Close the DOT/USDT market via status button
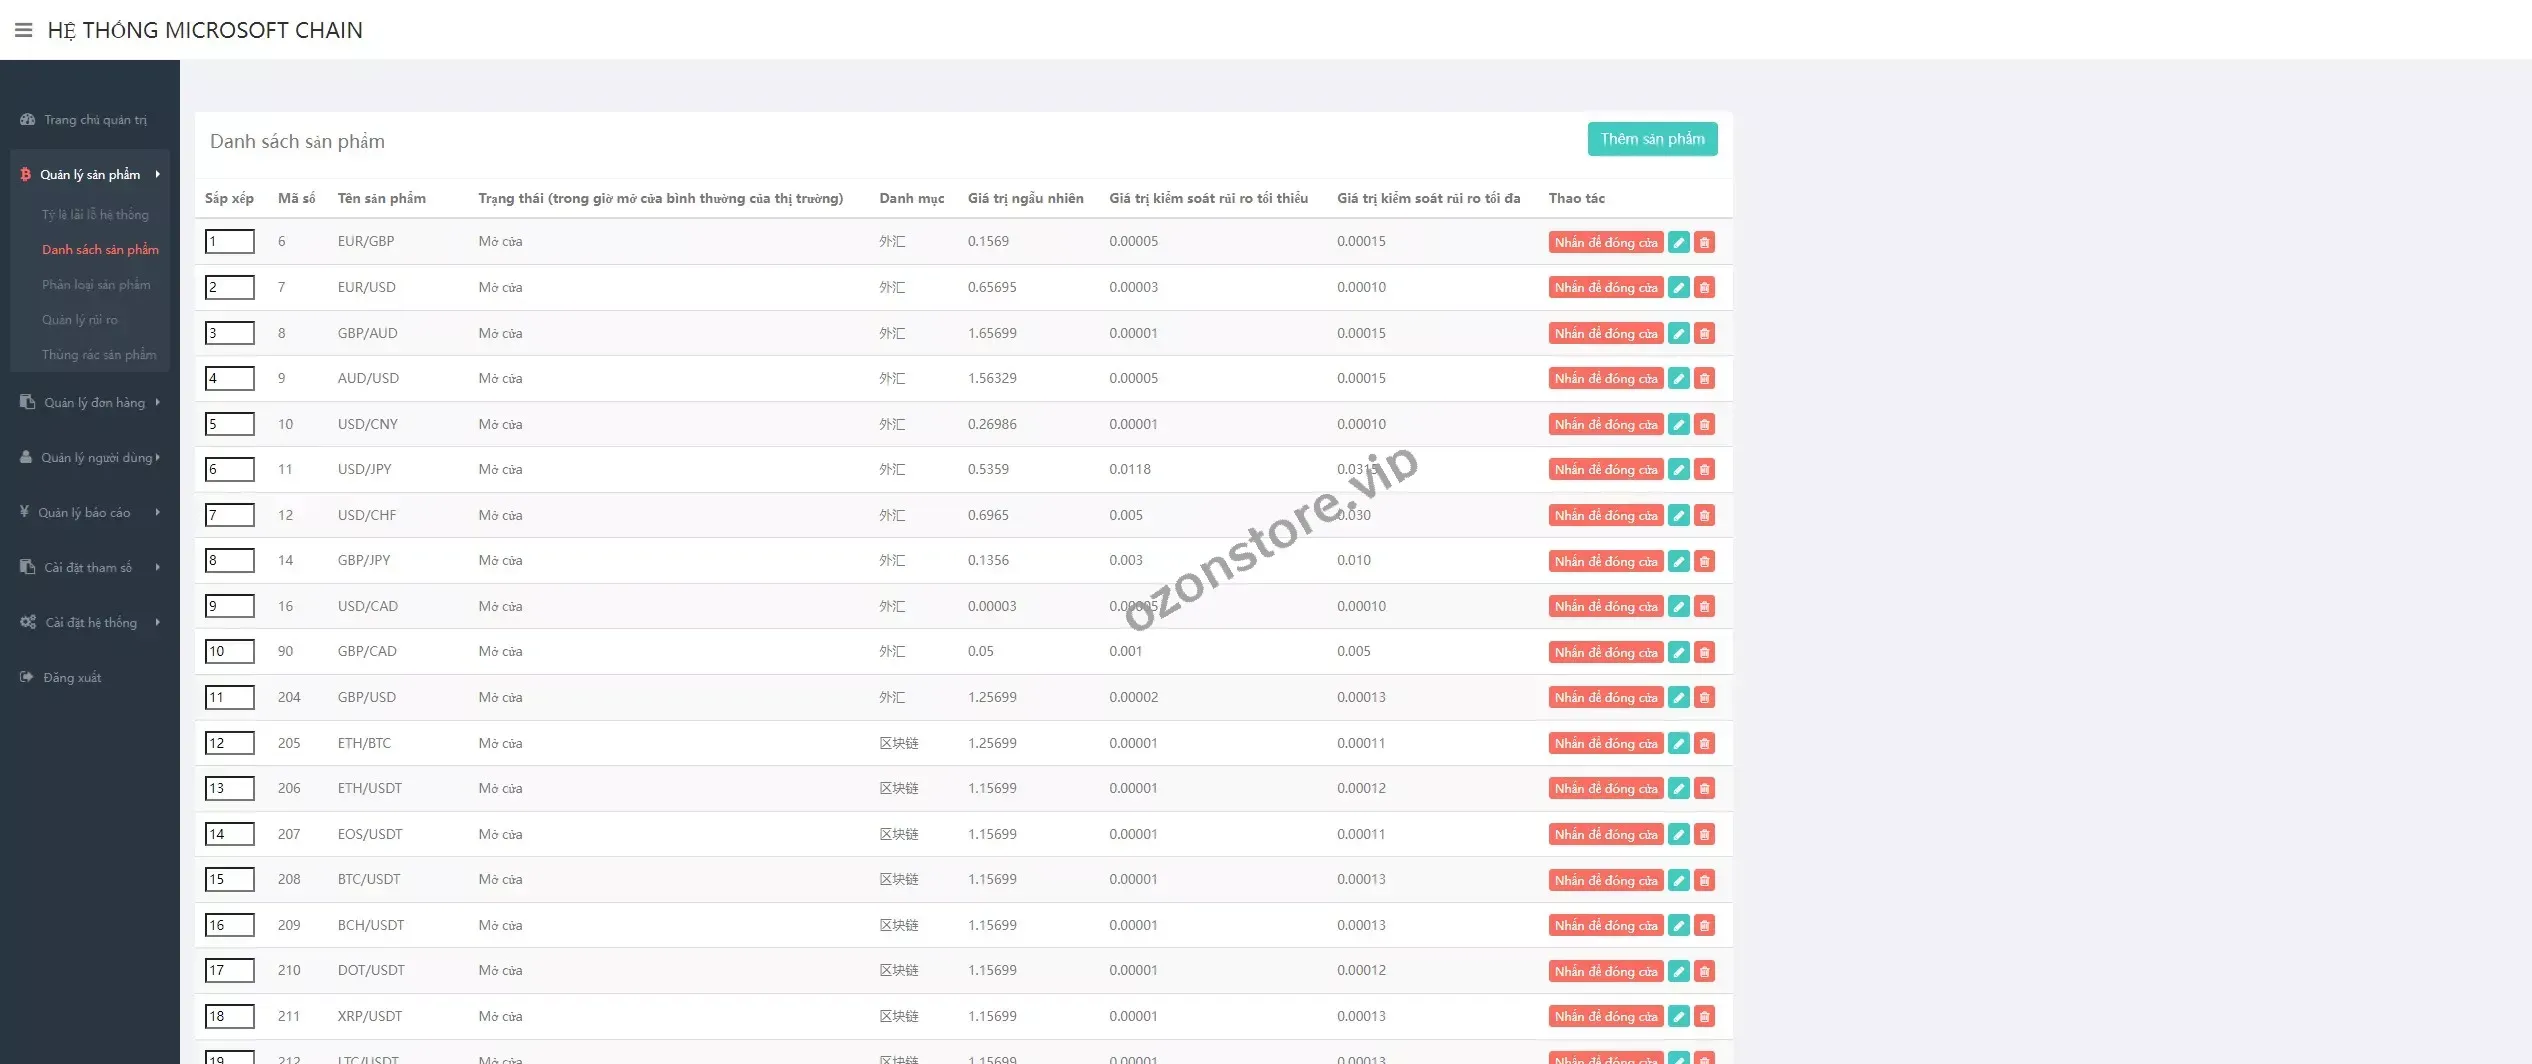The height and width of the screenshot is (1064, 2532). [1605, 971]
